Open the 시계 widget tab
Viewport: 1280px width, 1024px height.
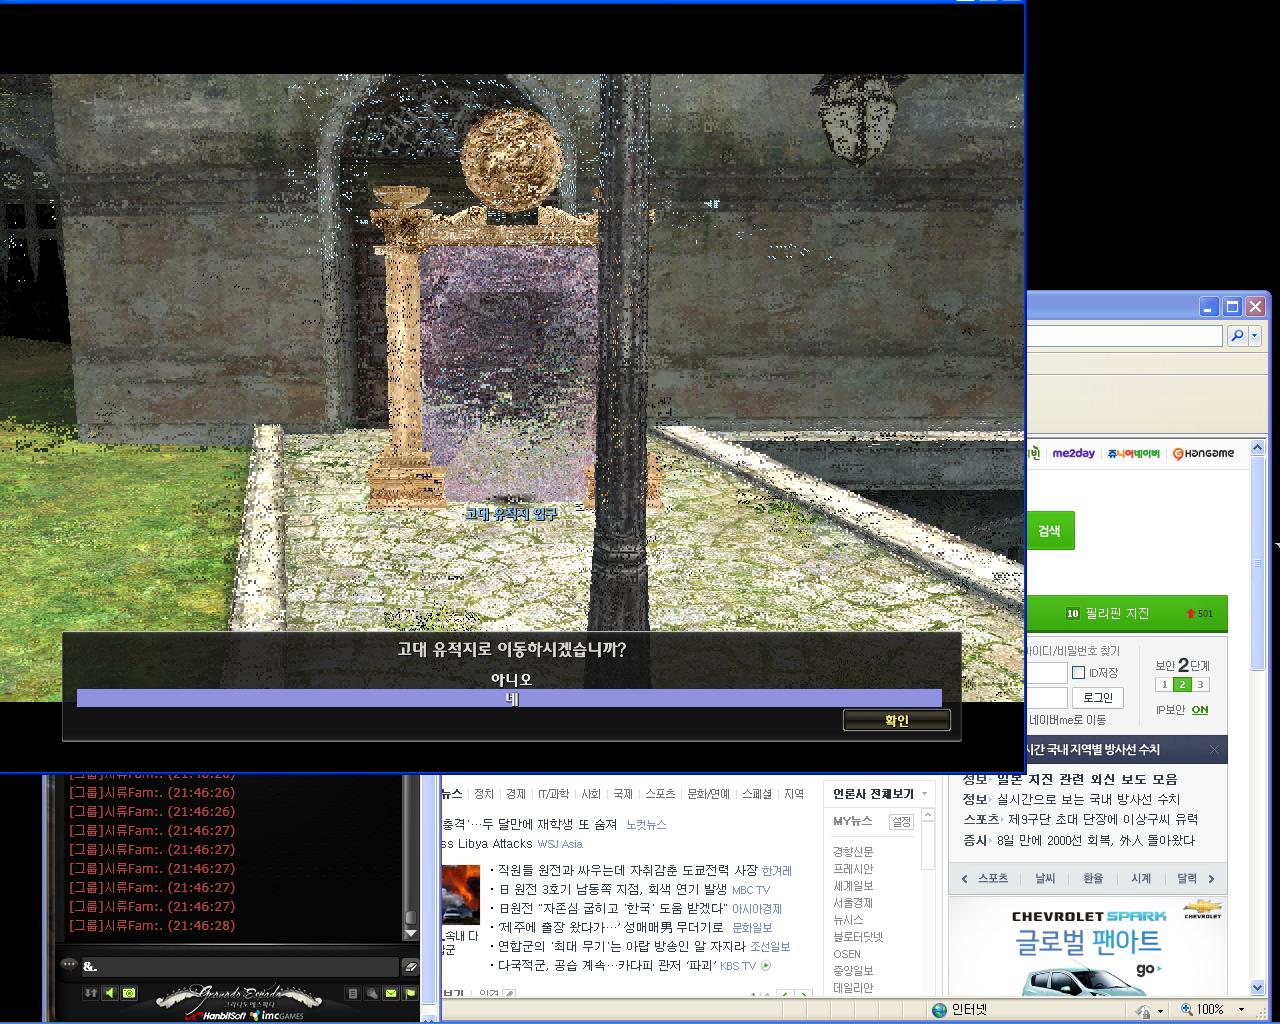(1141, 879)
